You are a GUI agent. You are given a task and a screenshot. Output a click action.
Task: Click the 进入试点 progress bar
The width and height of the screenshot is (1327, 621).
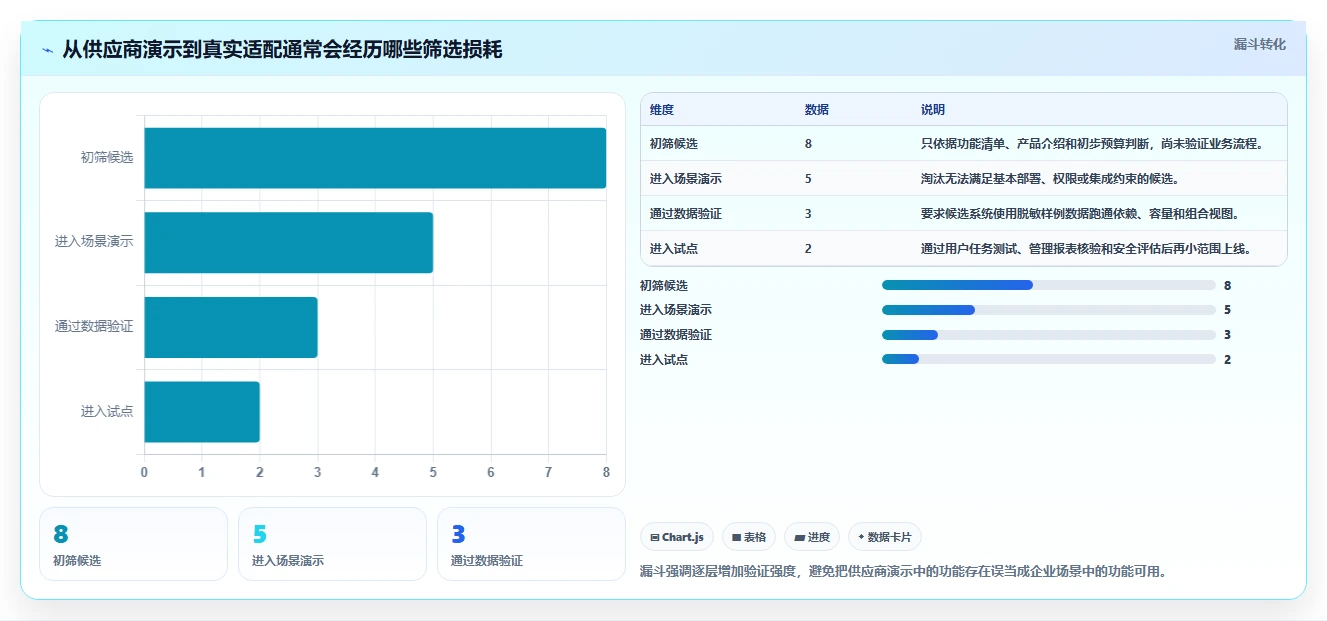tap(1049, 359)
